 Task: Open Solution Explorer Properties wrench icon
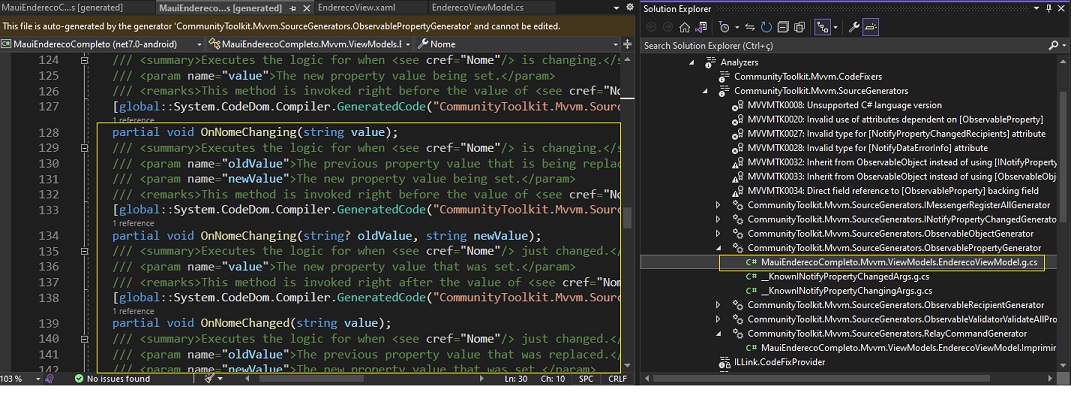pyautogui.click(x=854, y=27)
